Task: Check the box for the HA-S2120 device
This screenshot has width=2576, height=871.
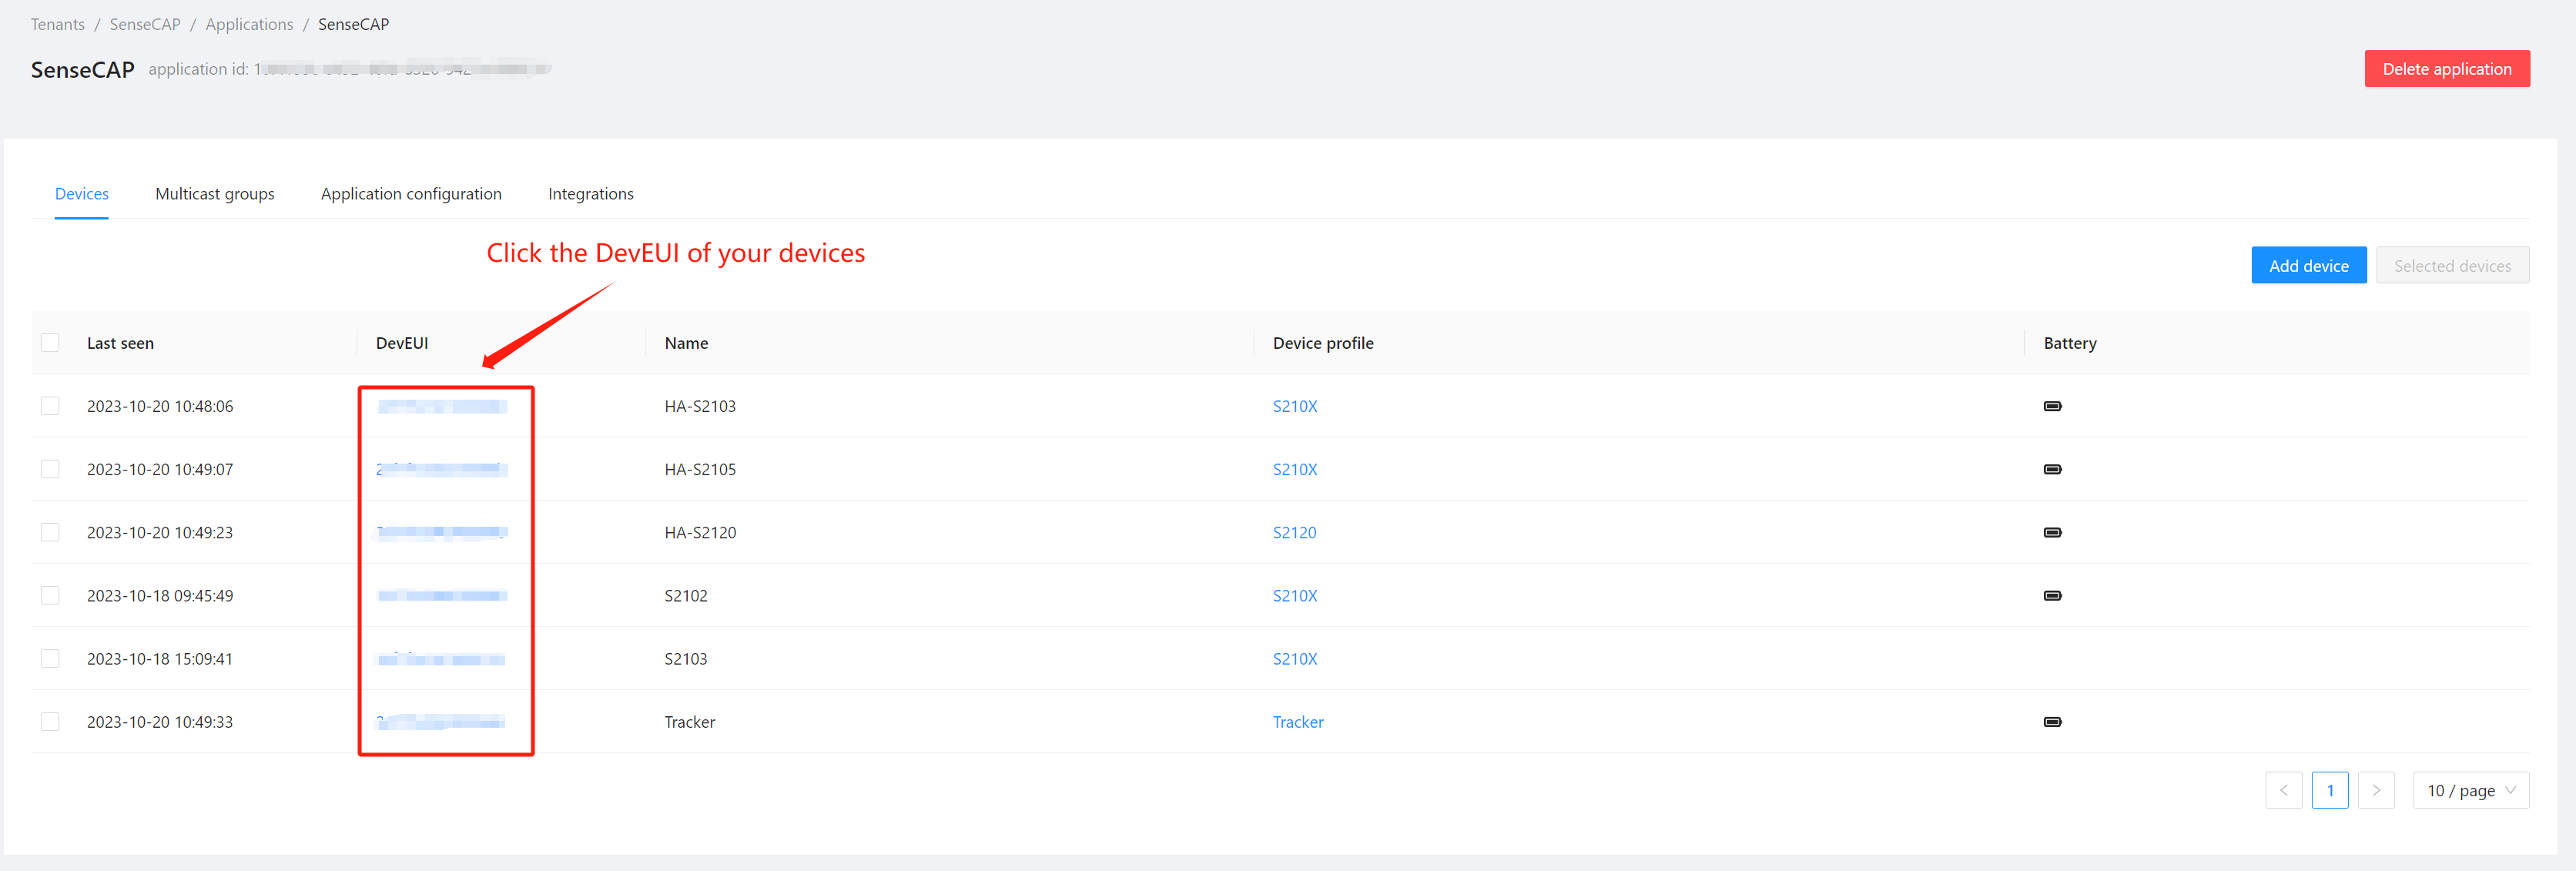Action: pyautogui.click(x=50, y=532)
